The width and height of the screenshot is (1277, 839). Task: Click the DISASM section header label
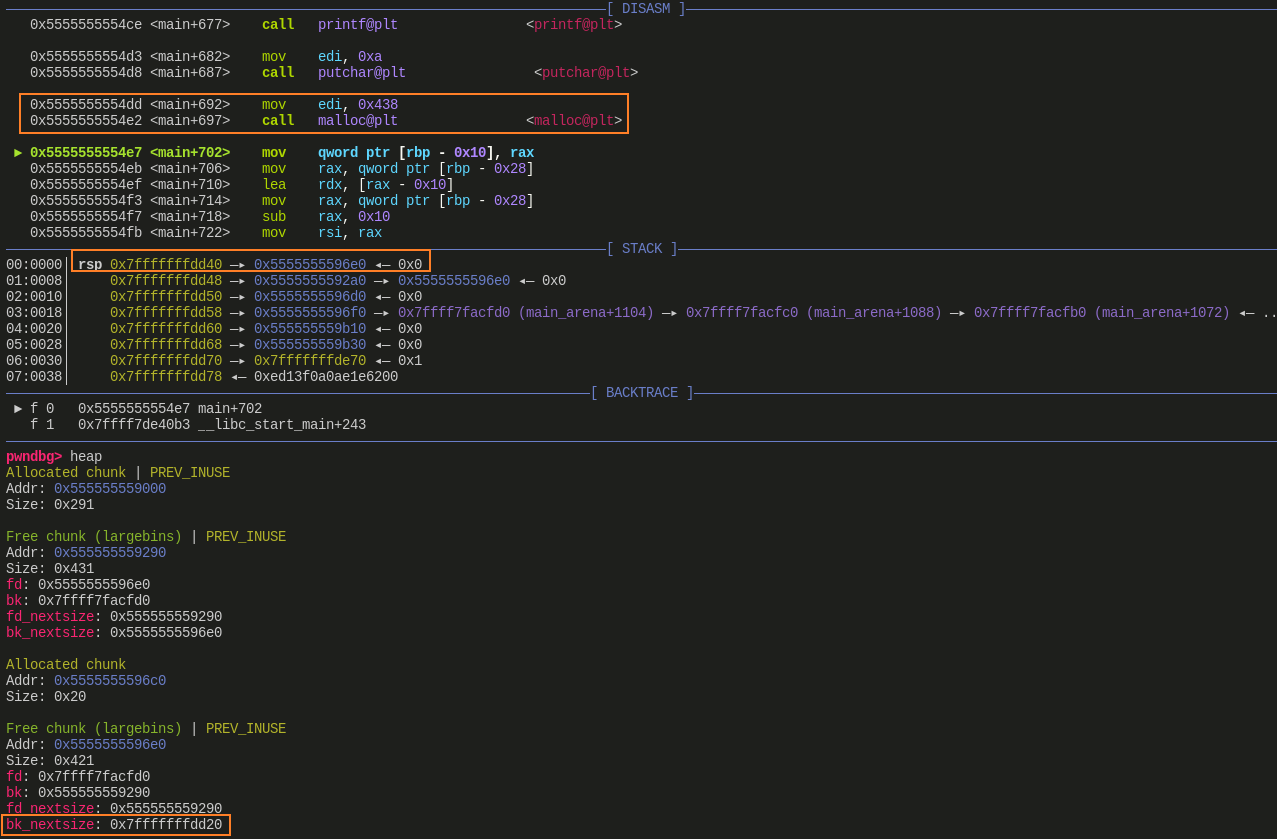pyautogui.click(x=645, y=9)
